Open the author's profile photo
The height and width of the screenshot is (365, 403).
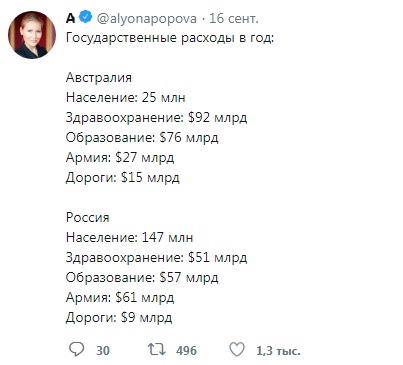pos(32,35)
